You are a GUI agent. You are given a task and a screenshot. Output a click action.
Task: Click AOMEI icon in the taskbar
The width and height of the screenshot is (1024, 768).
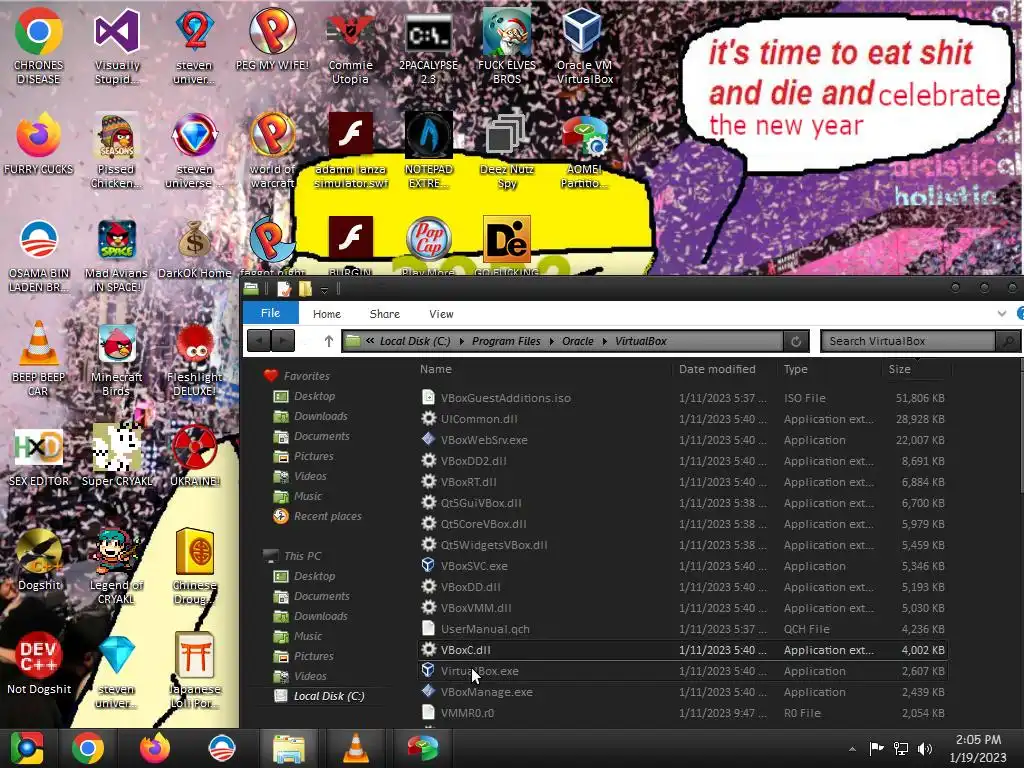[x=423, y=748]
